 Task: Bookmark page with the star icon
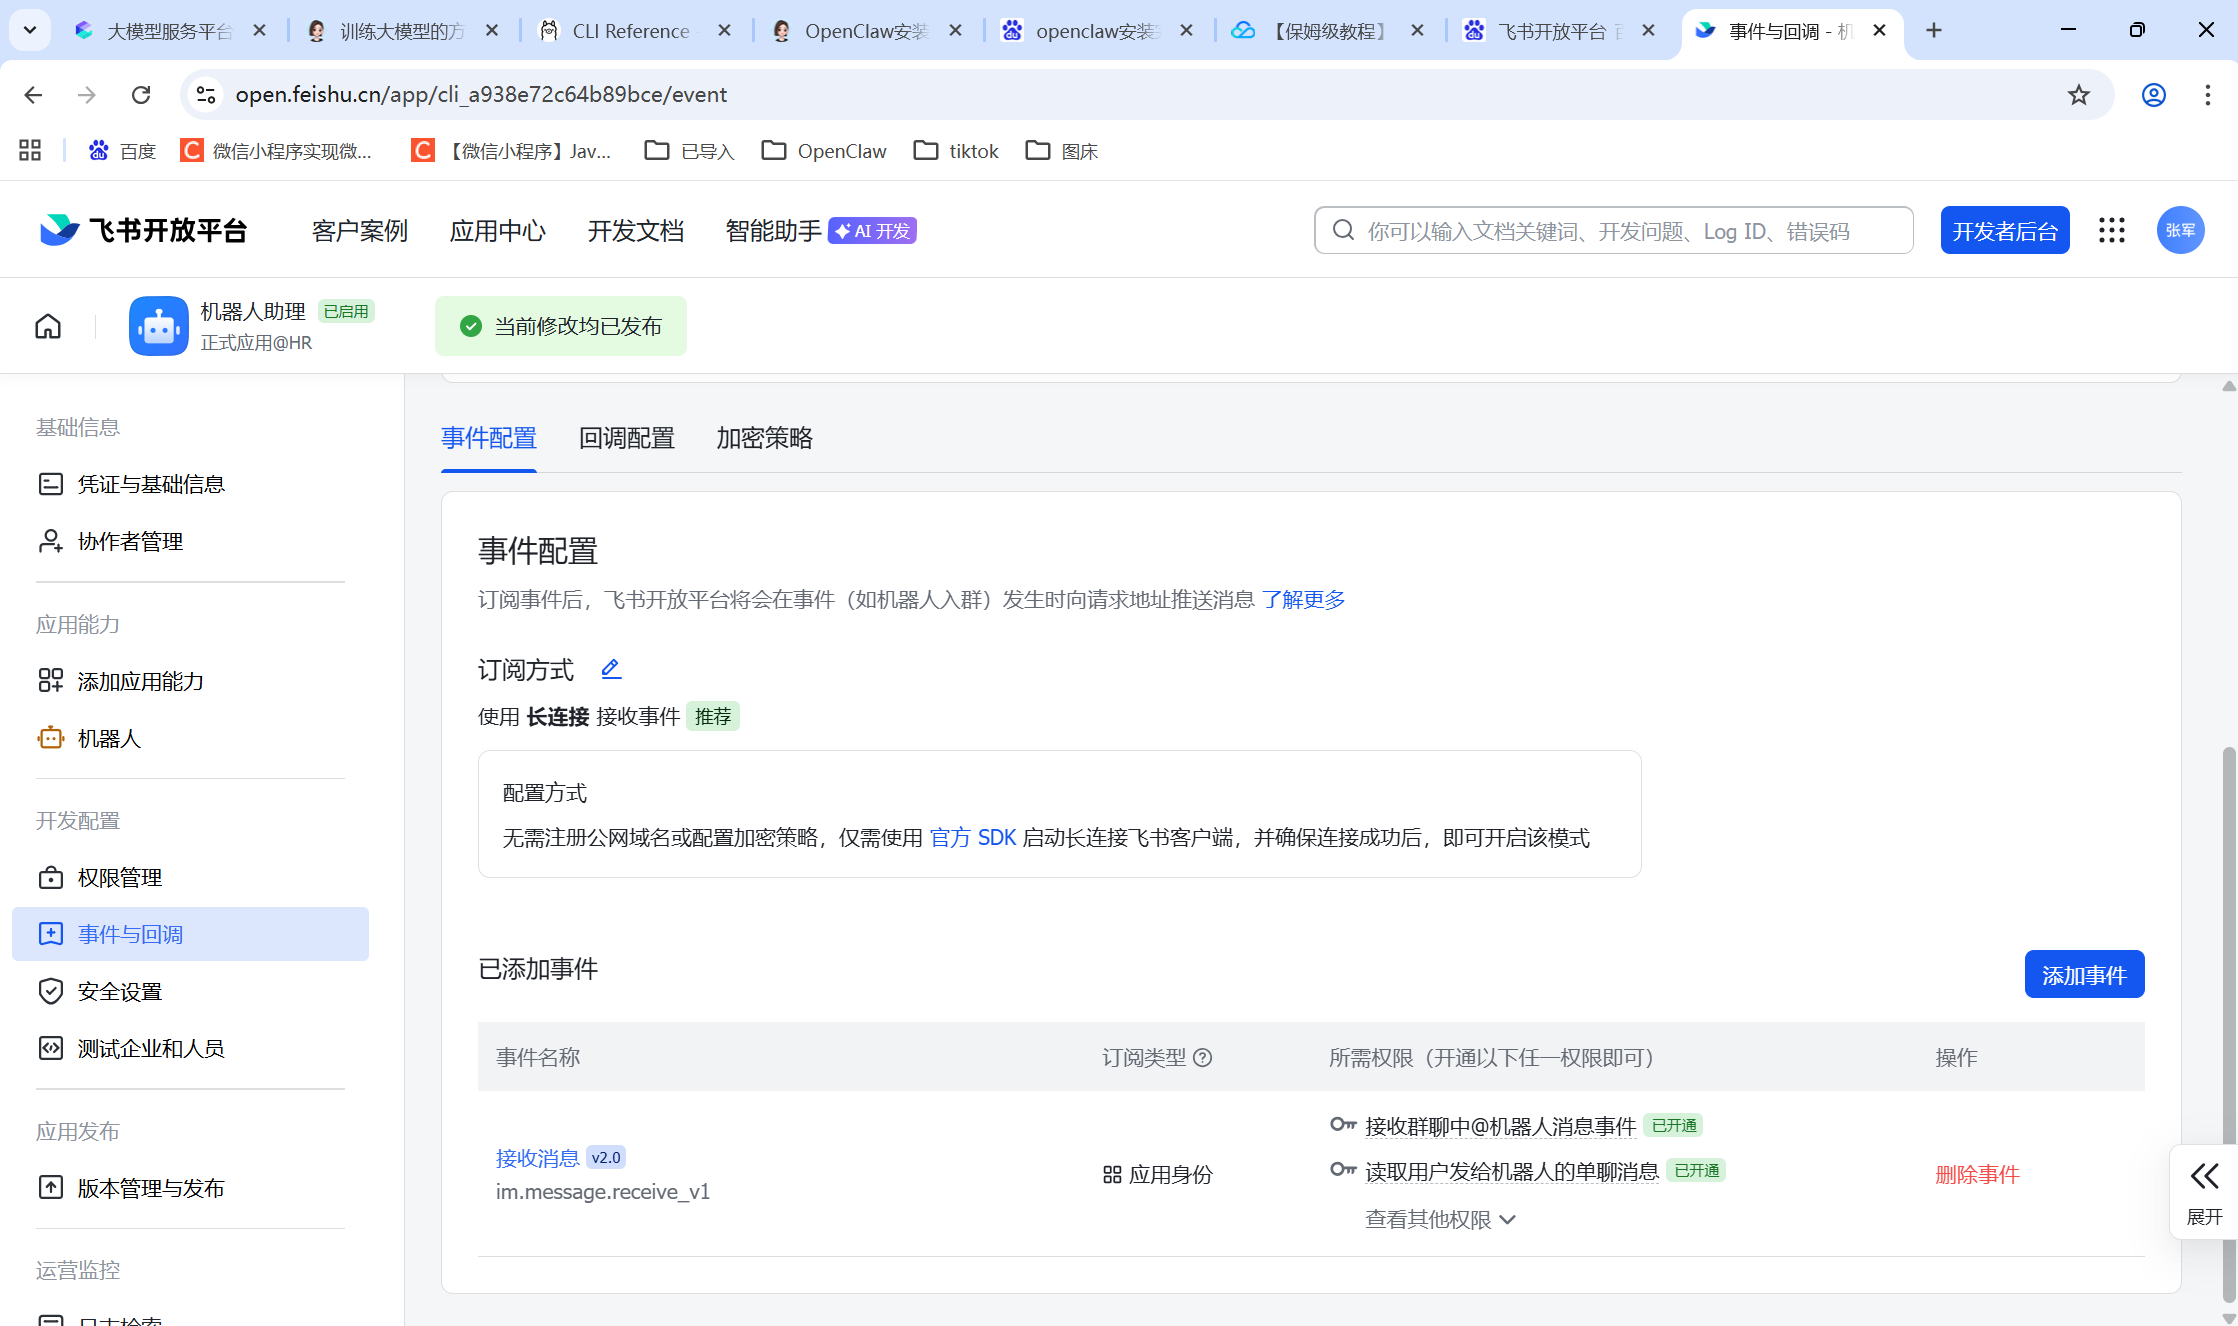tap(2079, 95)
